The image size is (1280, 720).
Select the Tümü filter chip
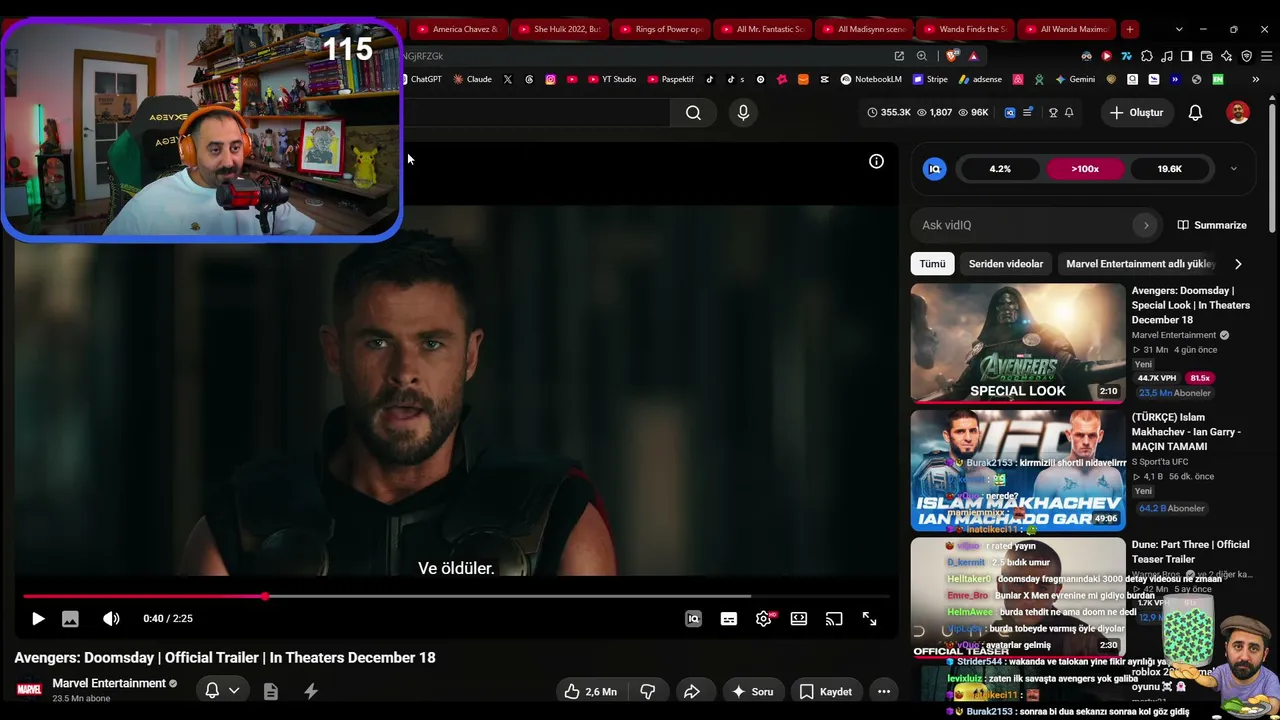tap(932, 264)
